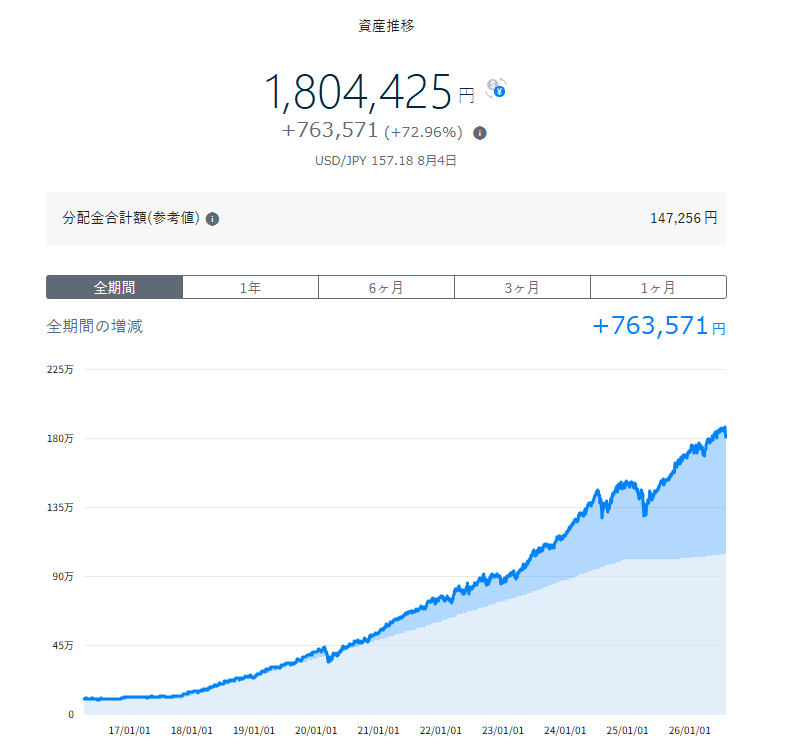The width and height of the screenshot is (792, 752).
Task: Click the gain text +763,571 under total
Action: pos(329,130)
